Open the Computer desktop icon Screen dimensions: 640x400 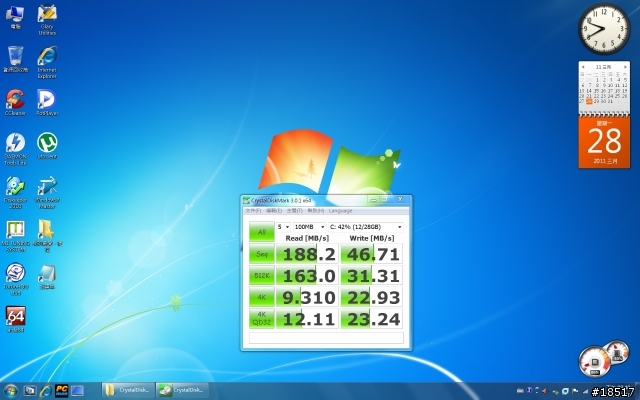16,17
